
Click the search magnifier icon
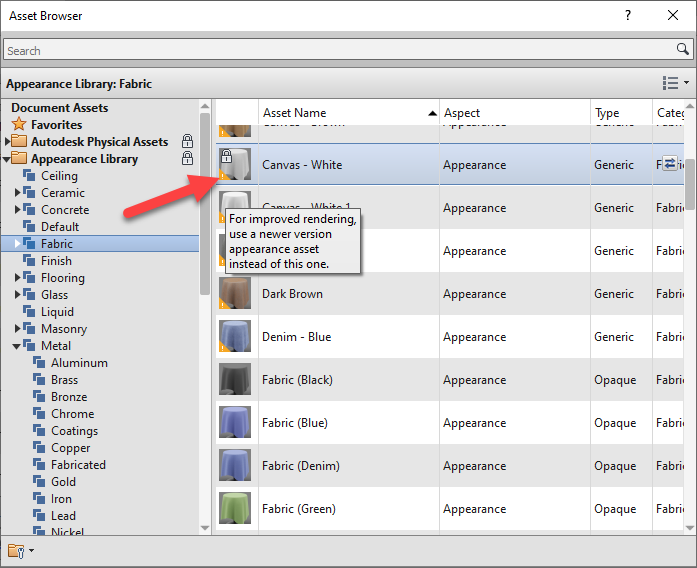[682, 49]
